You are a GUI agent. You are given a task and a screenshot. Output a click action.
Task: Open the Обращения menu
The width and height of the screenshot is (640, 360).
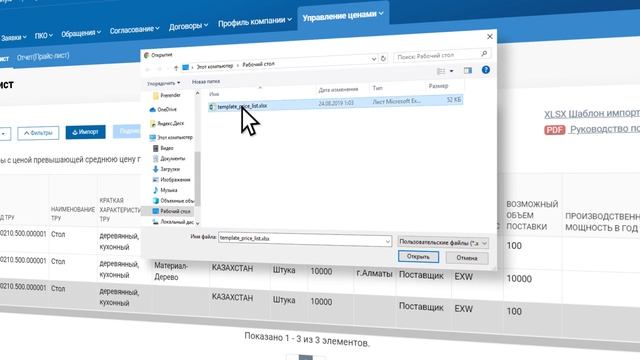(x=81, y=34)
